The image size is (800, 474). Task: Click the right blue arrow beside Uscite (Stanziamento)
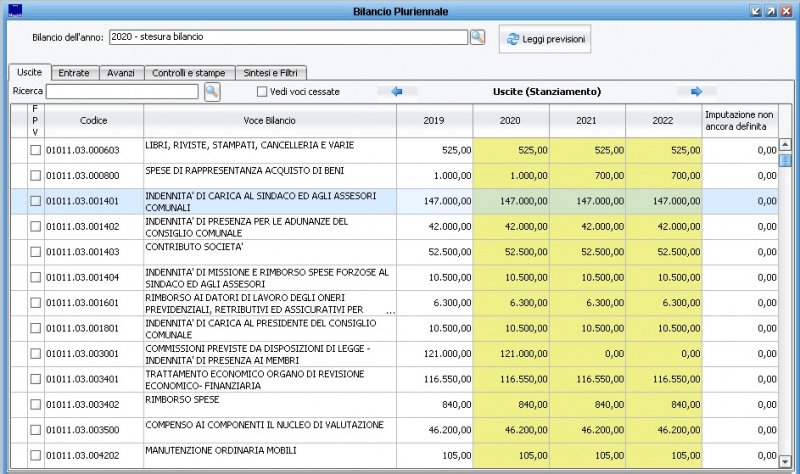click(x=696, y=91)
